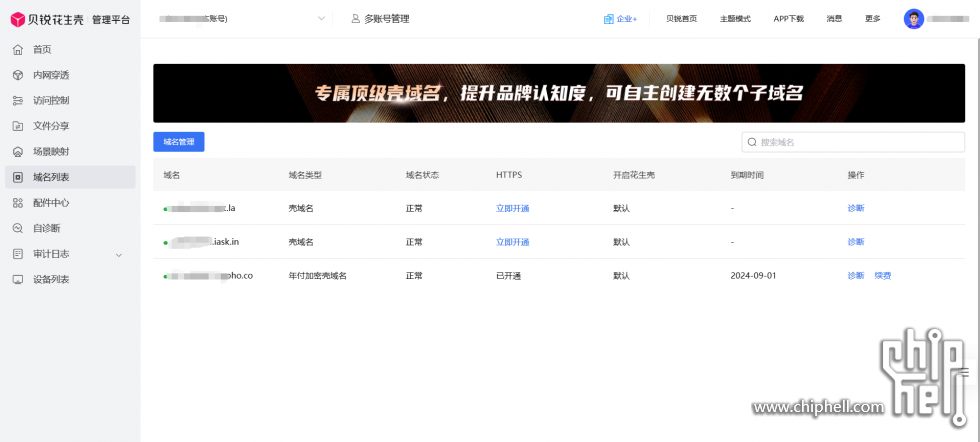Screen dimensions: 980x442
Task: Open 多账号管理 link
Action: pyautogui.click(x=380, y=19)
